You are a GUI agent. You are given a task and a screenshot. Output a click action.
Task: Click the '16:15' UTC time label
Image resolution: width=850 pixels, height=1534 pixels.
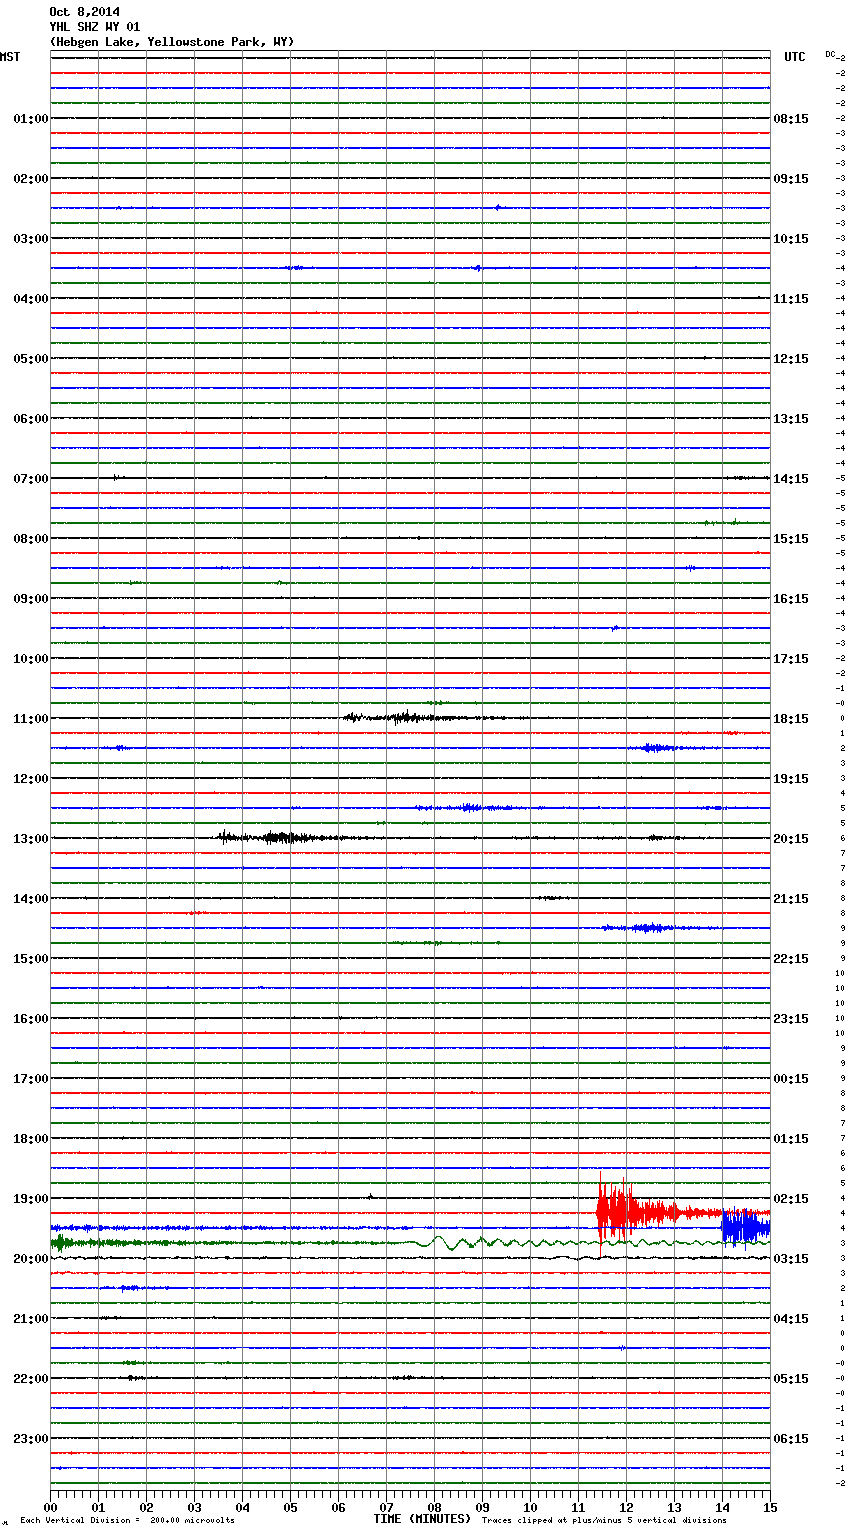click(791, 598)
